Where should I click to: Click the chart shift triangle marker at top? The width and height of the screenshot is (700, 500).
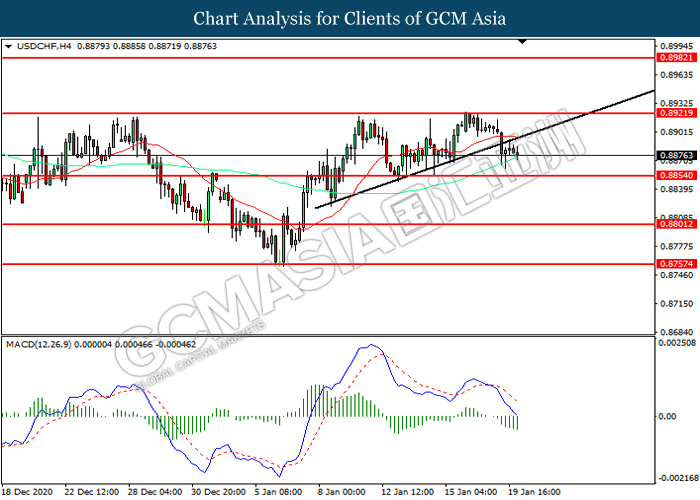pyautogui.click(x=522, y=42)
